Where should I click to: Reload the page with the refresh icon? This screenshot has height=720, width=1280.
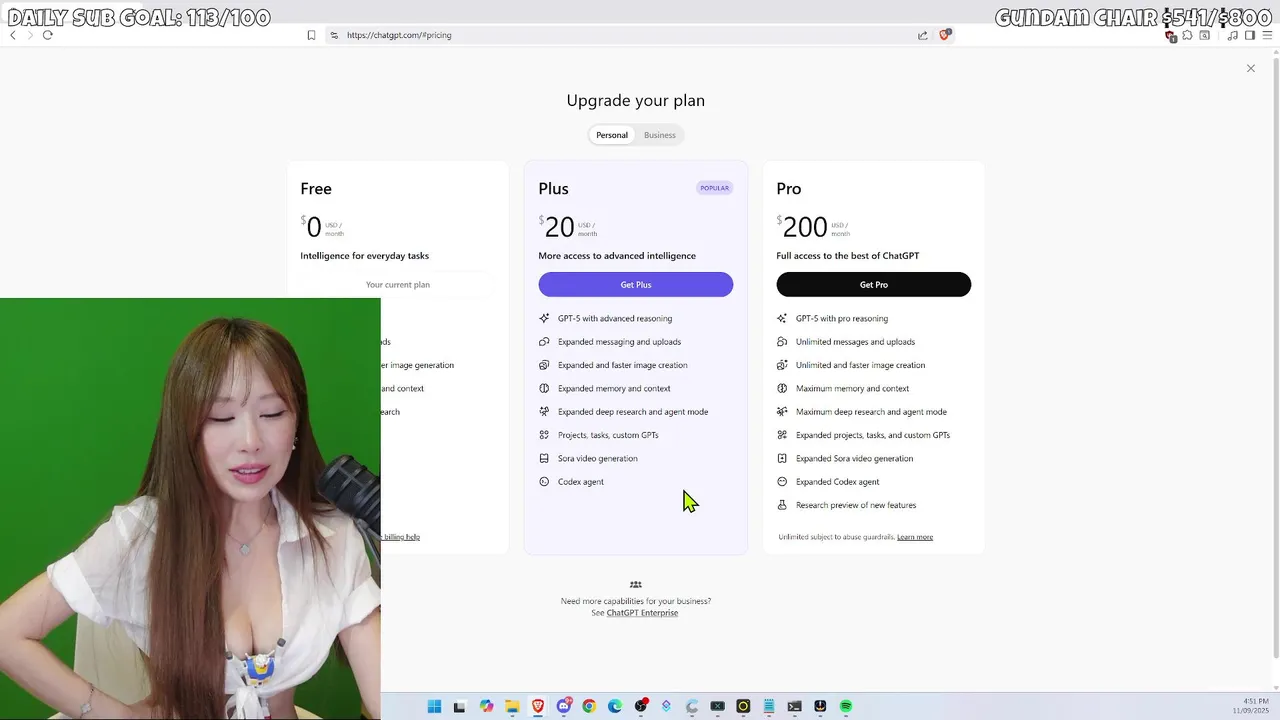pos(47,35)
